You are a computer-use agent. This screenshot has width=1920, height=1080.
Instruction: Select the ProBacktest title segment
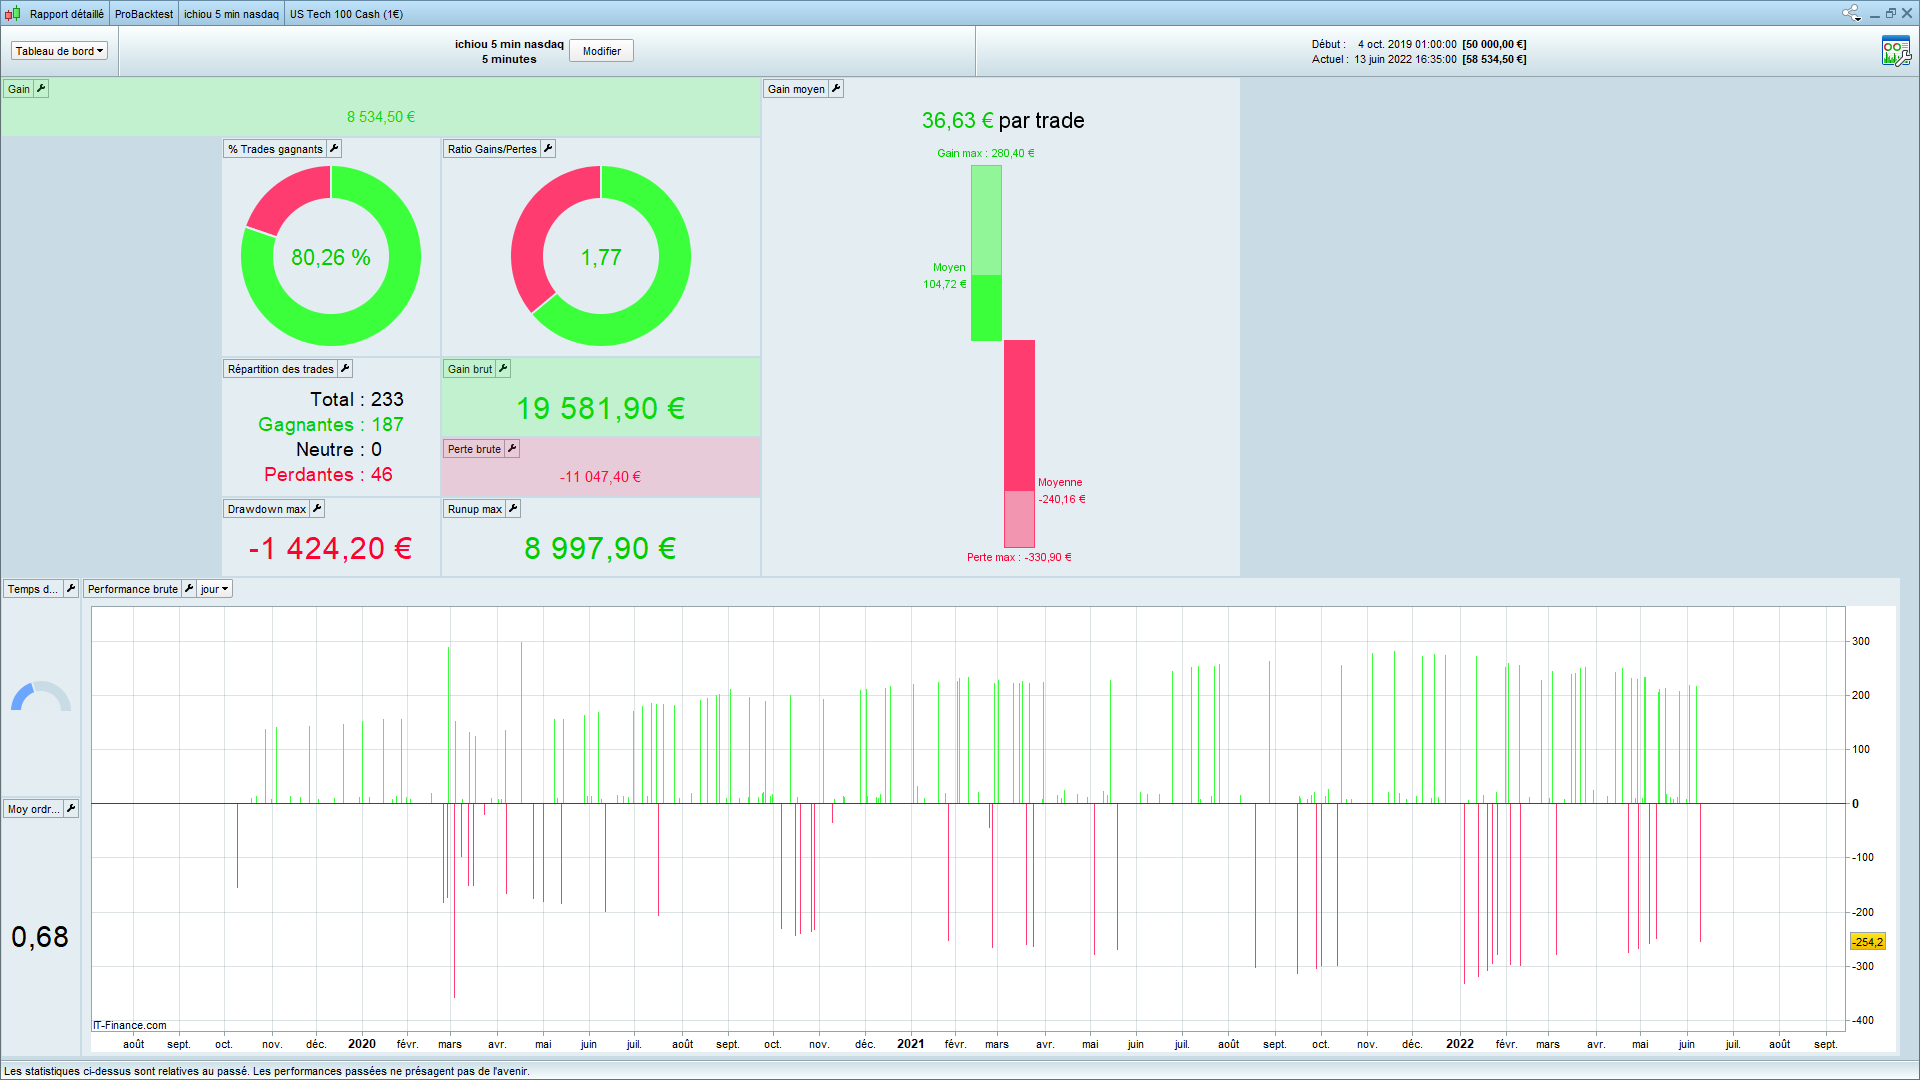pyautogui.click(x=144, y=14)
